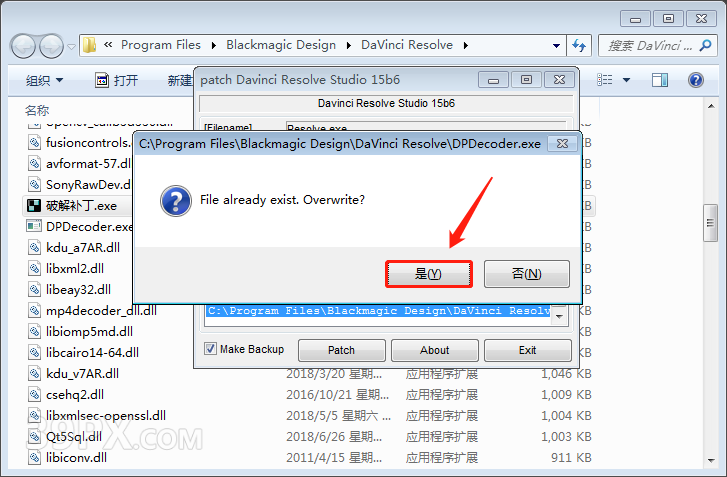Select libxmlsec-openssl.dll file
The height and width of the screenshot is (477, 727).
pyautogui.click(x=106, y=415)
